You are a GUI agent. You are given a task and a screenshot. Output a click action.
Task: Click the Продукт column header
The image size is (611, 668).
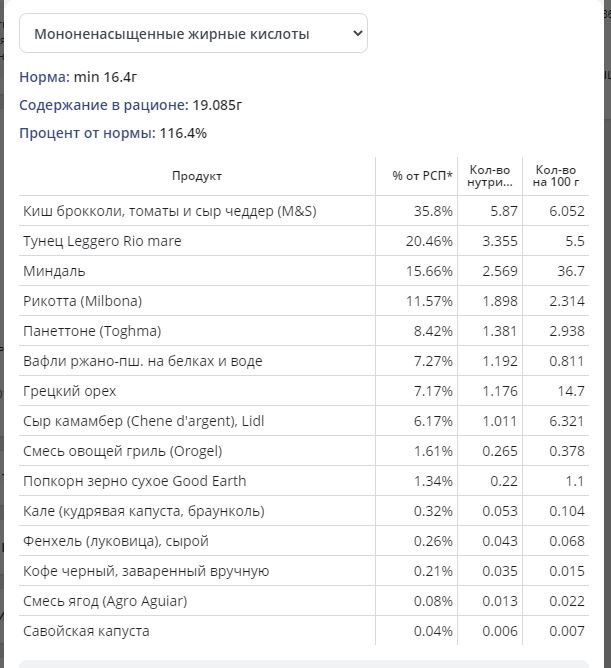197,176
